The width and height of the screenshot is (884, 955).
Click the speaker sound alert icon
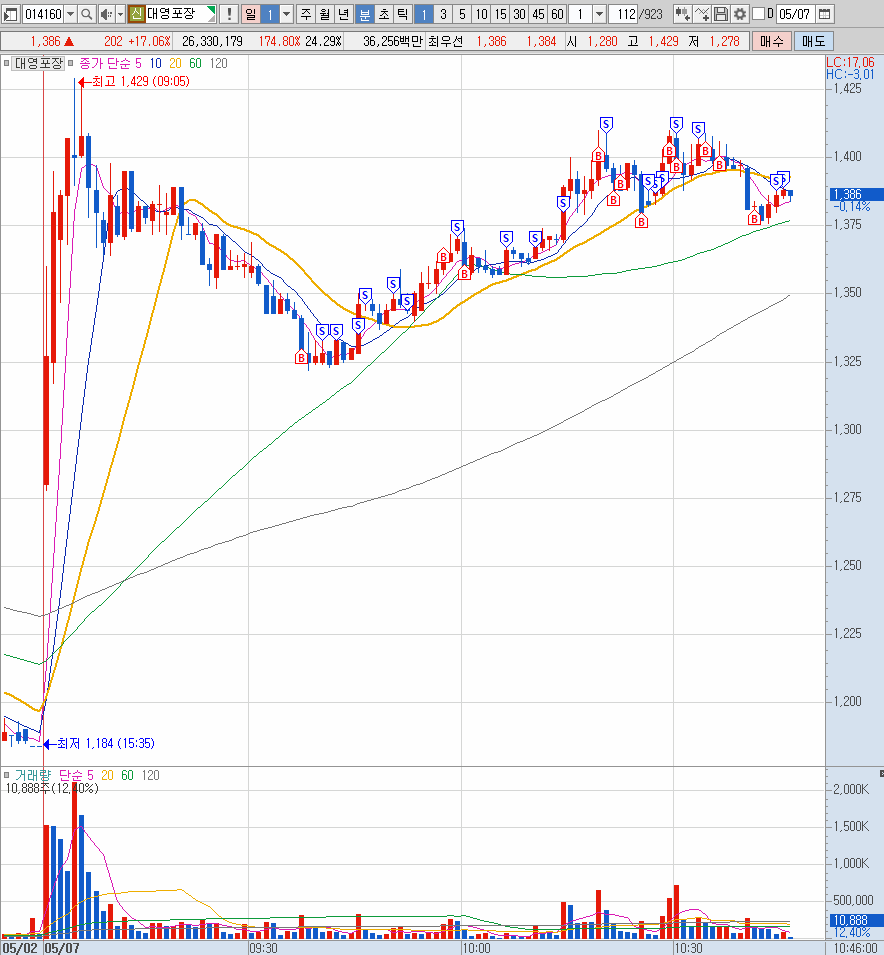point(105,14)
